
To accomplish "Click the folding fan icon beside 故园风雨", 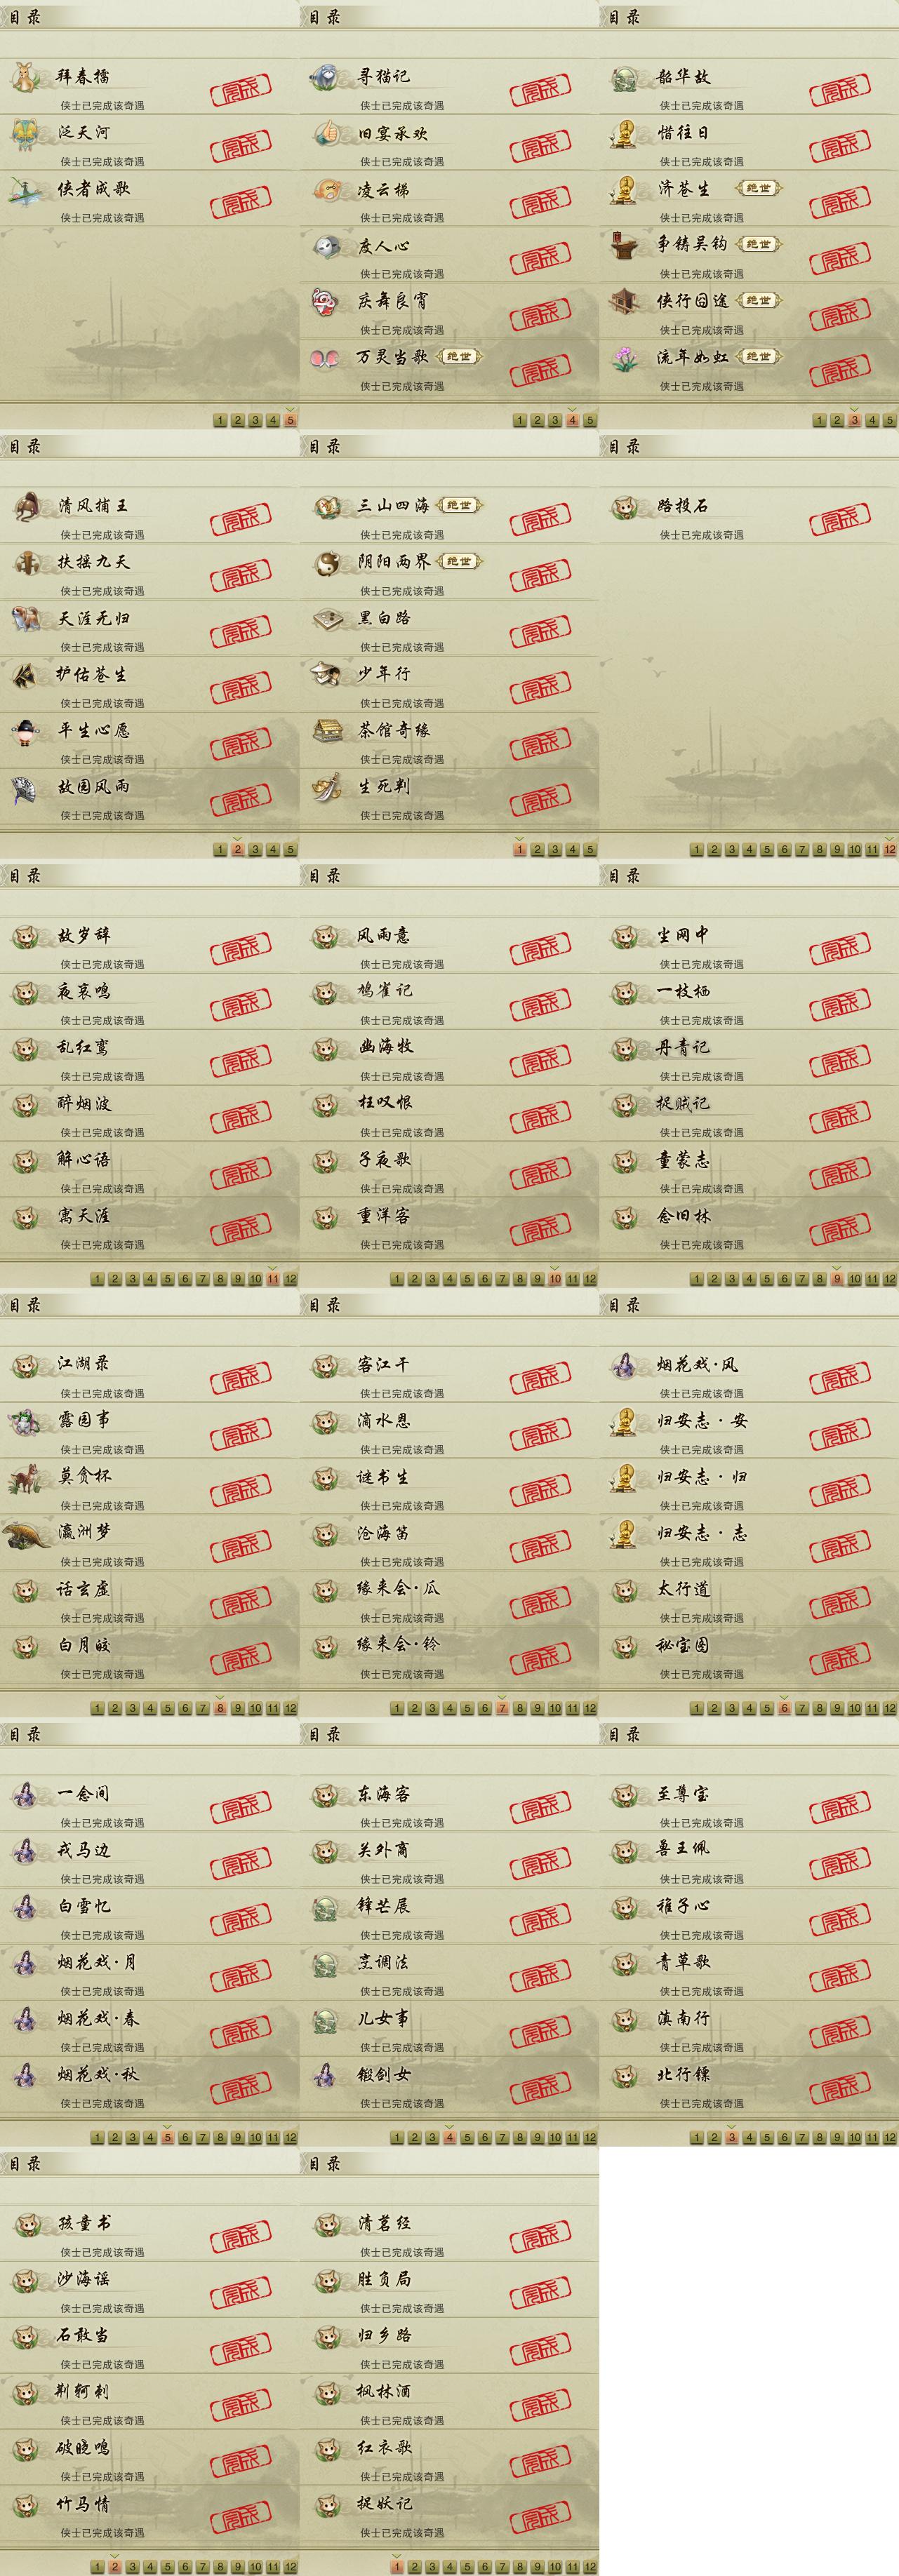I will [25, 788].
